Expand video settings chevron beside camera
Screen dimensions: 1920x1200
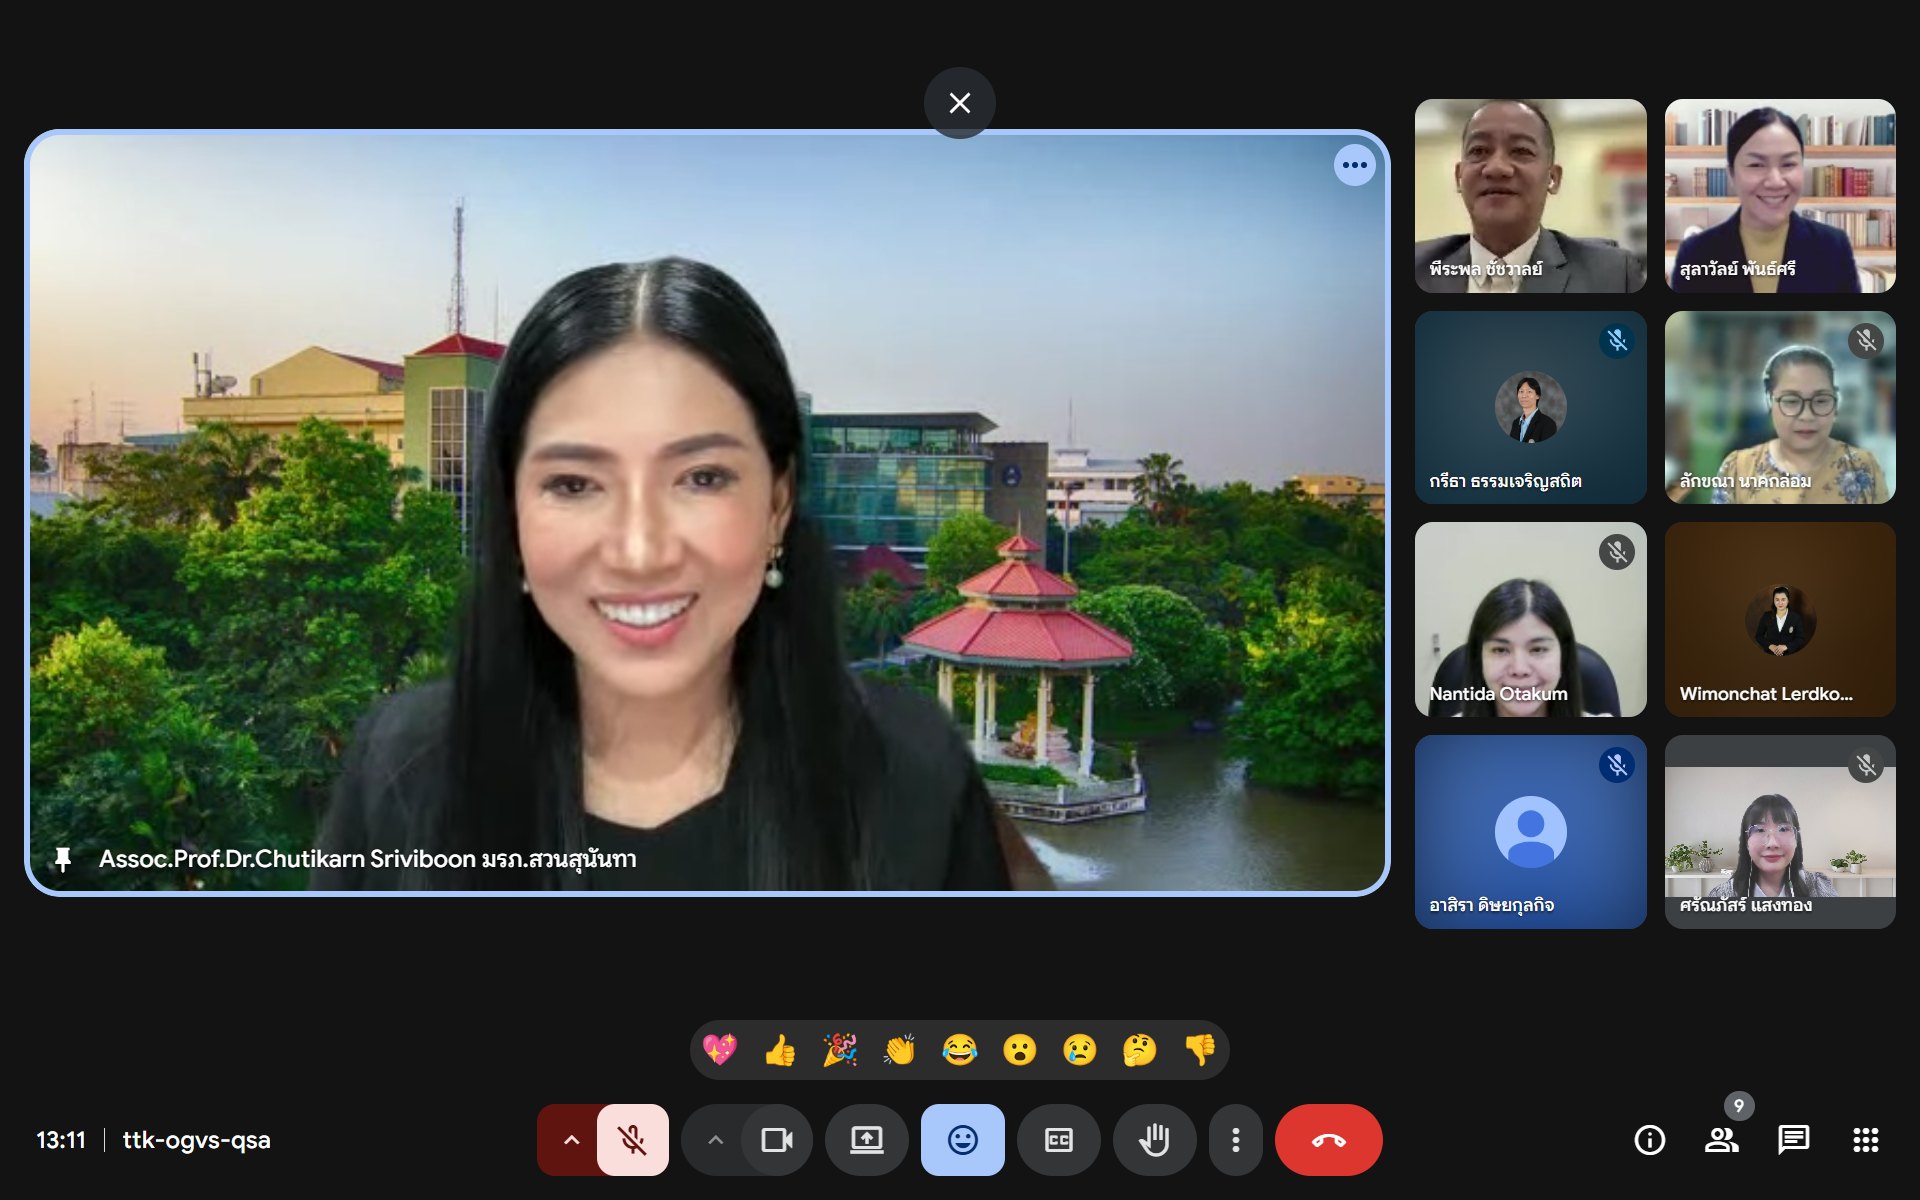(x=715, y=1140)
